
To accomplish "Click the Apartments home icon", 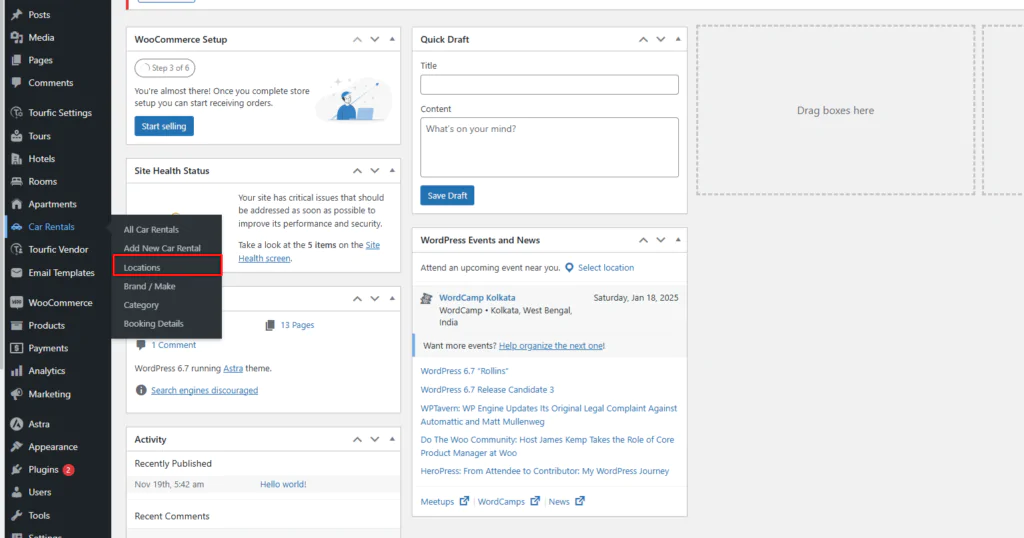I will 17,204.
